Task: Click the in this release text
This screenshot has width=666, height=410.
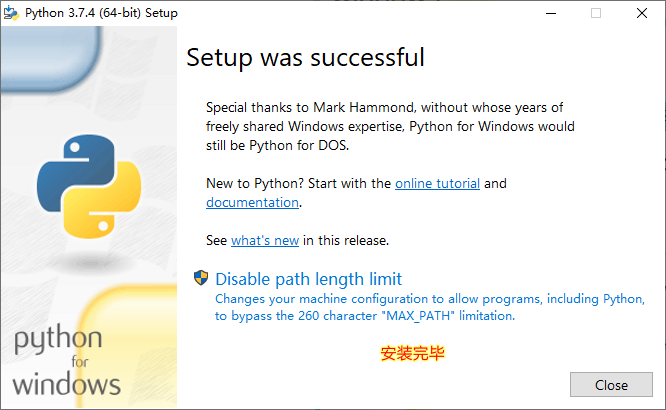Action: pos(346,240)
